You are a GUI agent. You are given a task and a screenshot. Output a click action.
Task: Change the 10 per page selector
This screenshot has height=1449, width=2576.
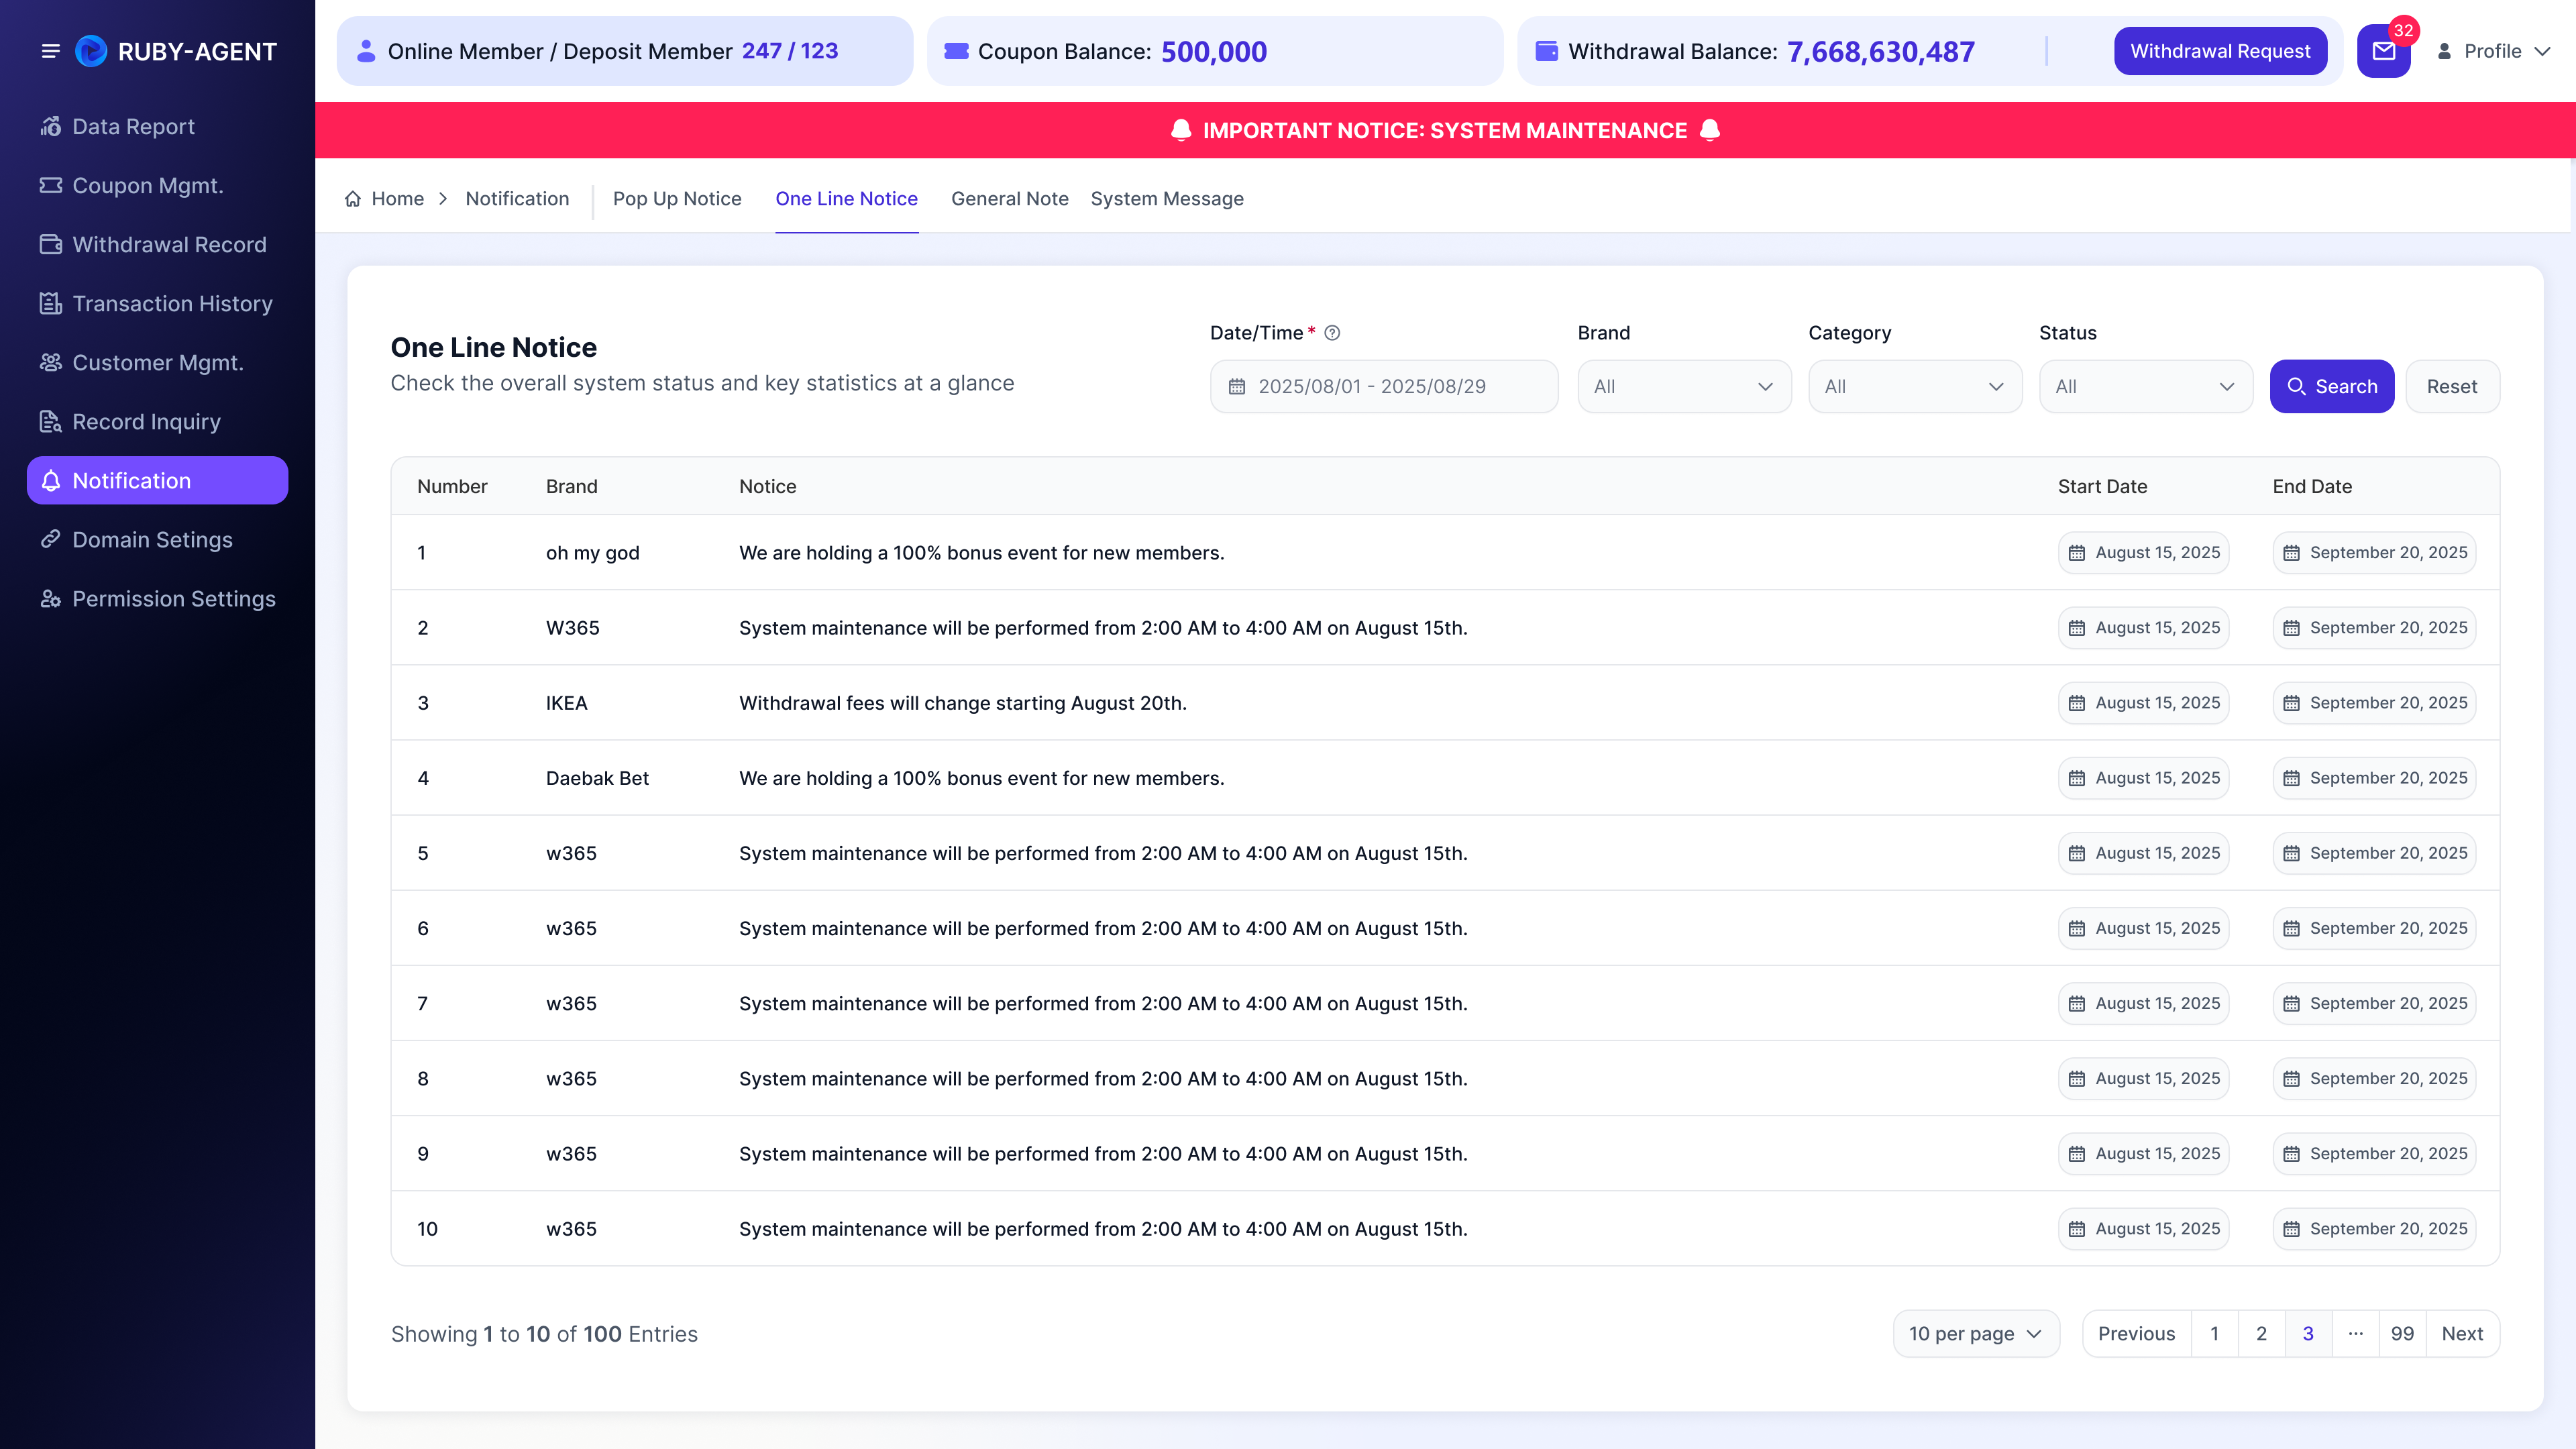pos(1976,1334)
